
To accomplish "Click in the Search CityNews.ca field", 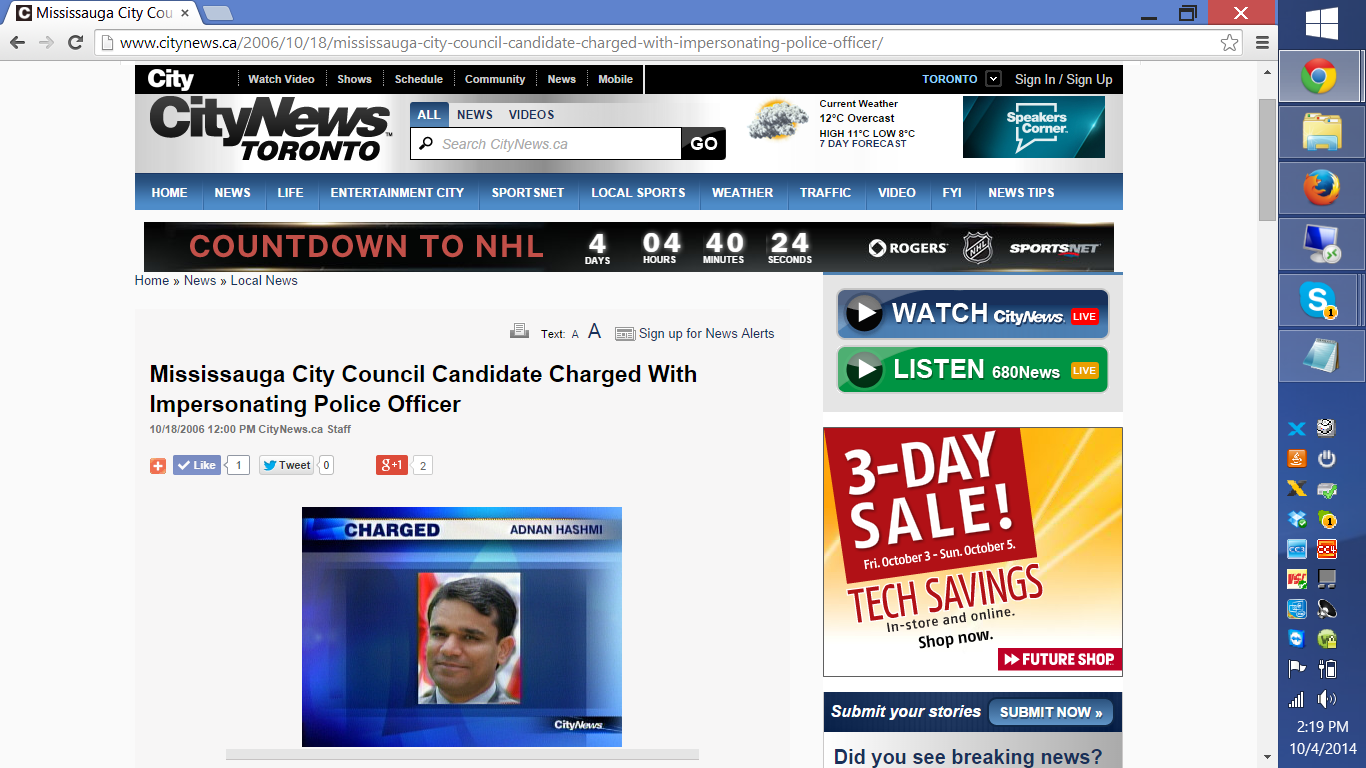I will click(546, 143).
